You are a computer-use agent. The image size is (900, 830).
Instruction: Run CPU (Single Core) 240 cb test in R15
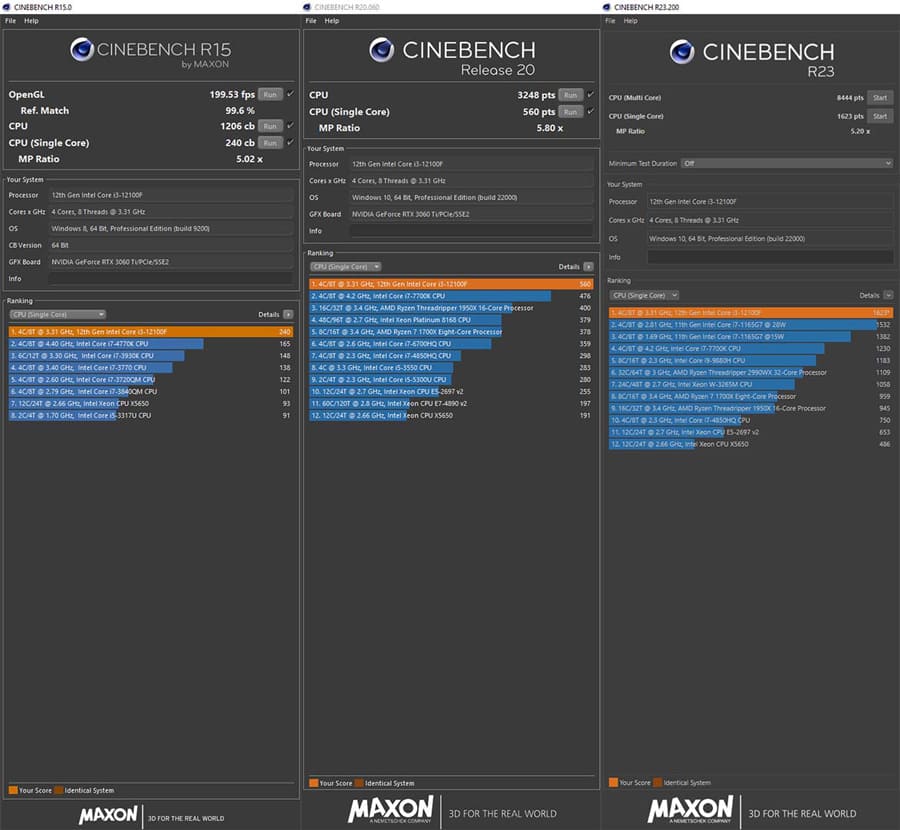[x=270, y=143]
